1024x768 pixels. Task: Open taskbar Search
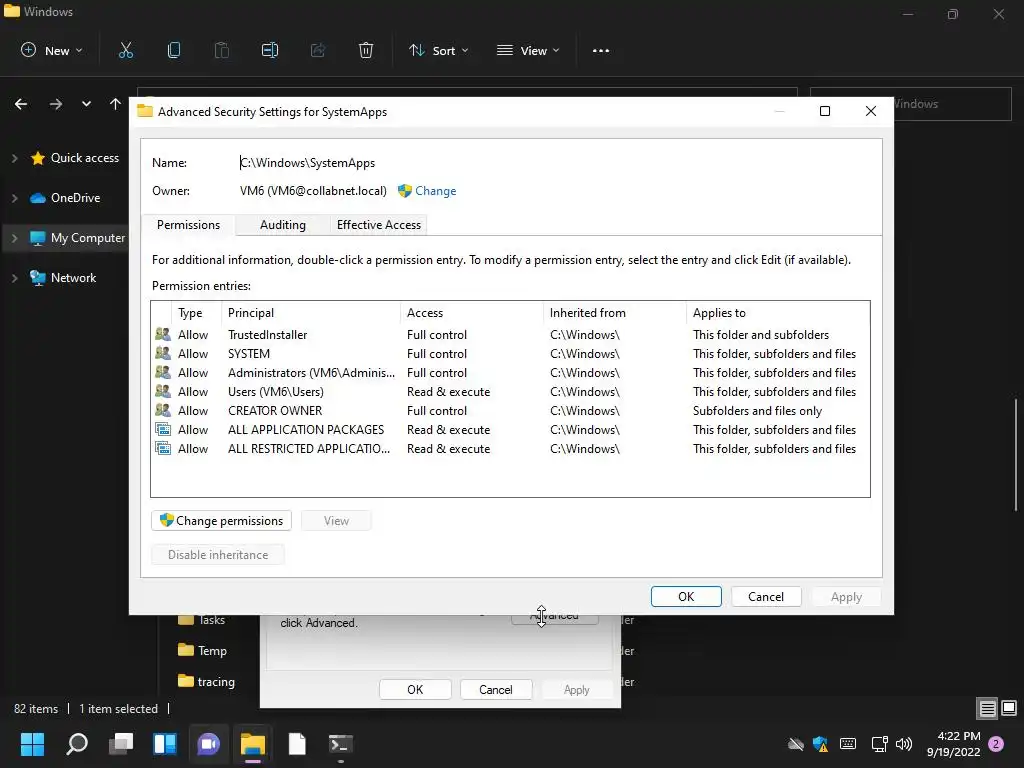pos(76,743)
